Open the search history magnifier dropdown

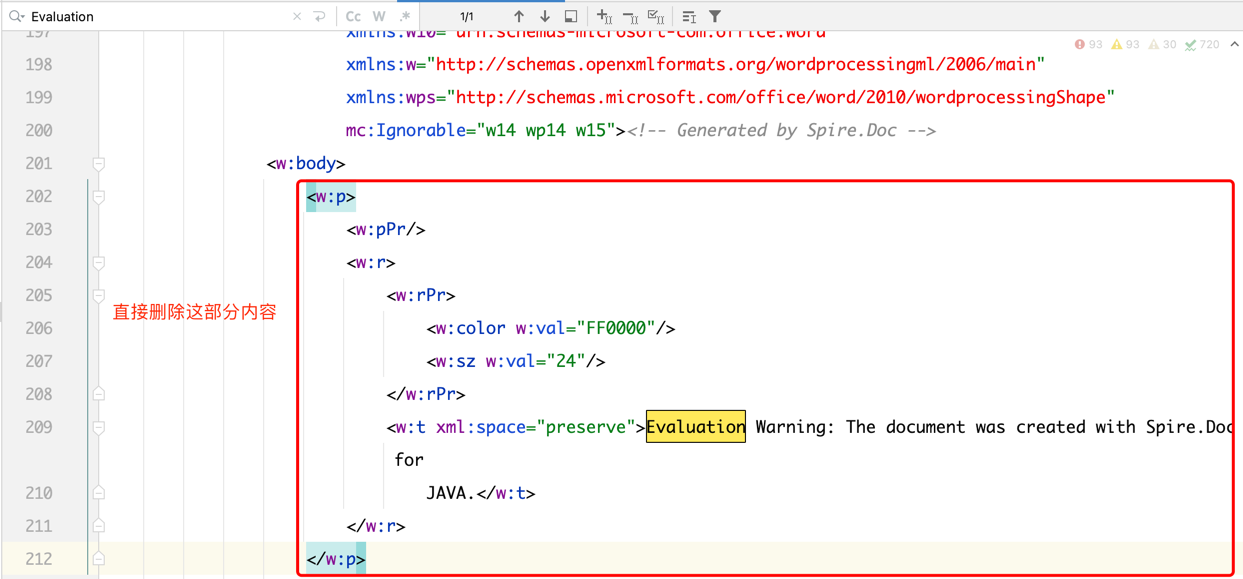click(16, 16)
